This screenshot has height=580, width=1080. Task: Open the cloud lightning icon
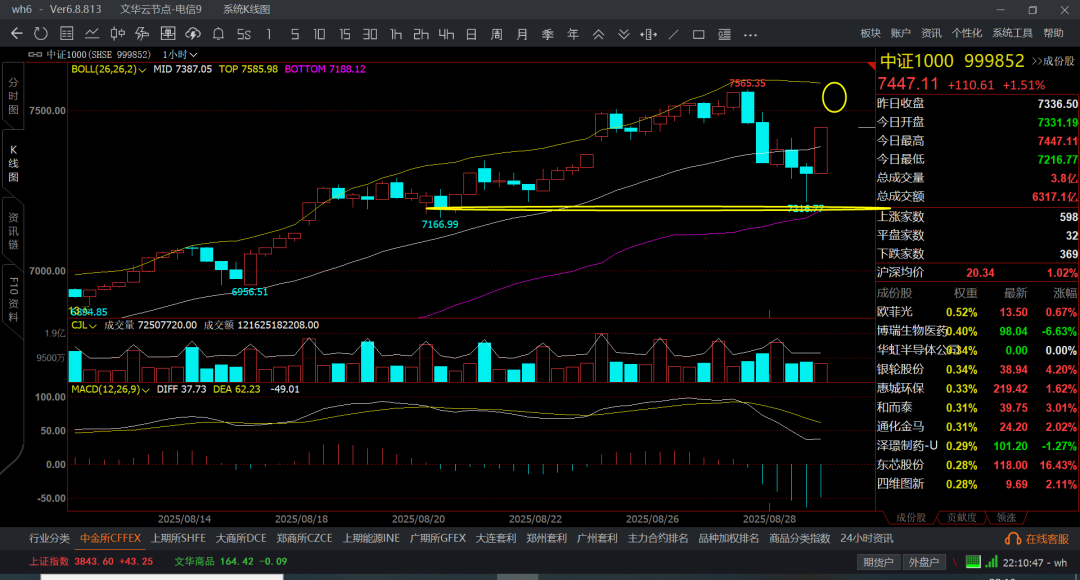(x=193, y=34)
